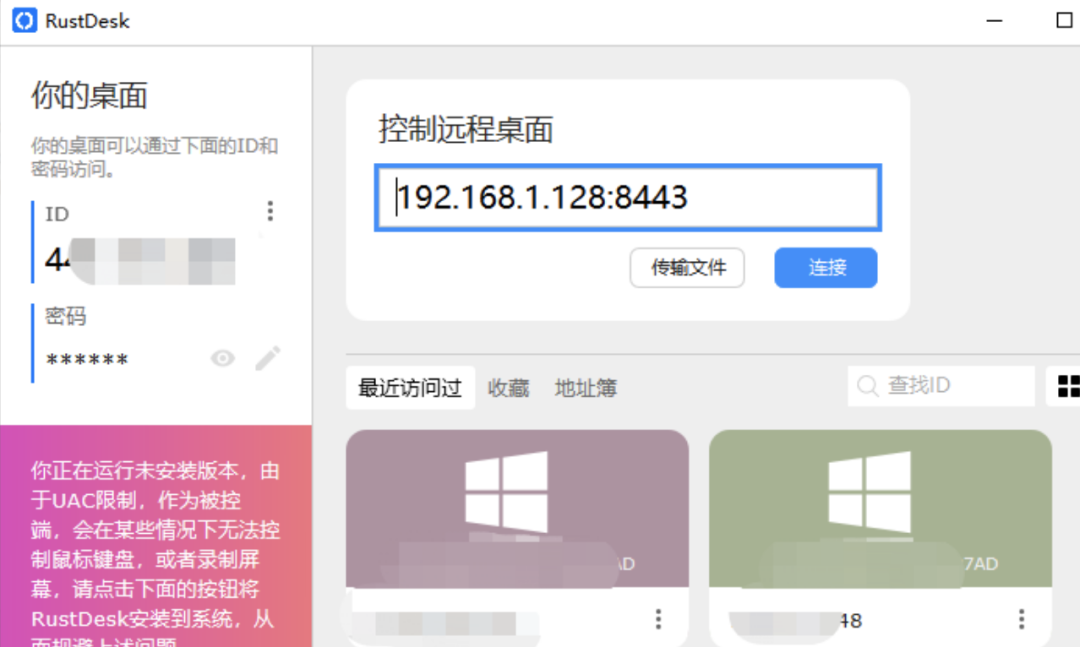The image size is (1080, 647).
Task: Click the Windows logo on the purple card
Action: (x=506, y=492)
